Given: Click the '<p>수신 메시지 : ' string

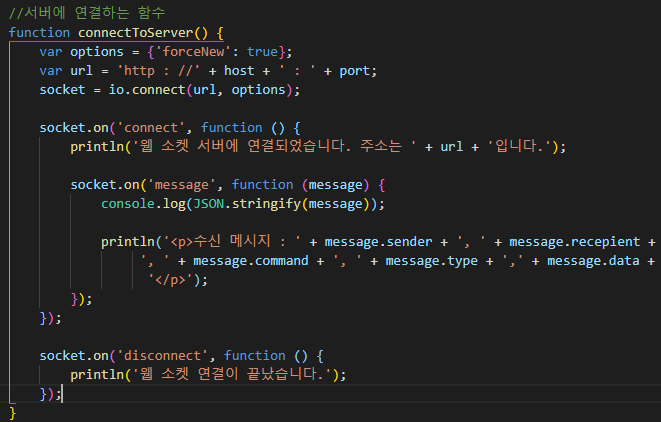Looking at the screenshot, I should point(231,242).
